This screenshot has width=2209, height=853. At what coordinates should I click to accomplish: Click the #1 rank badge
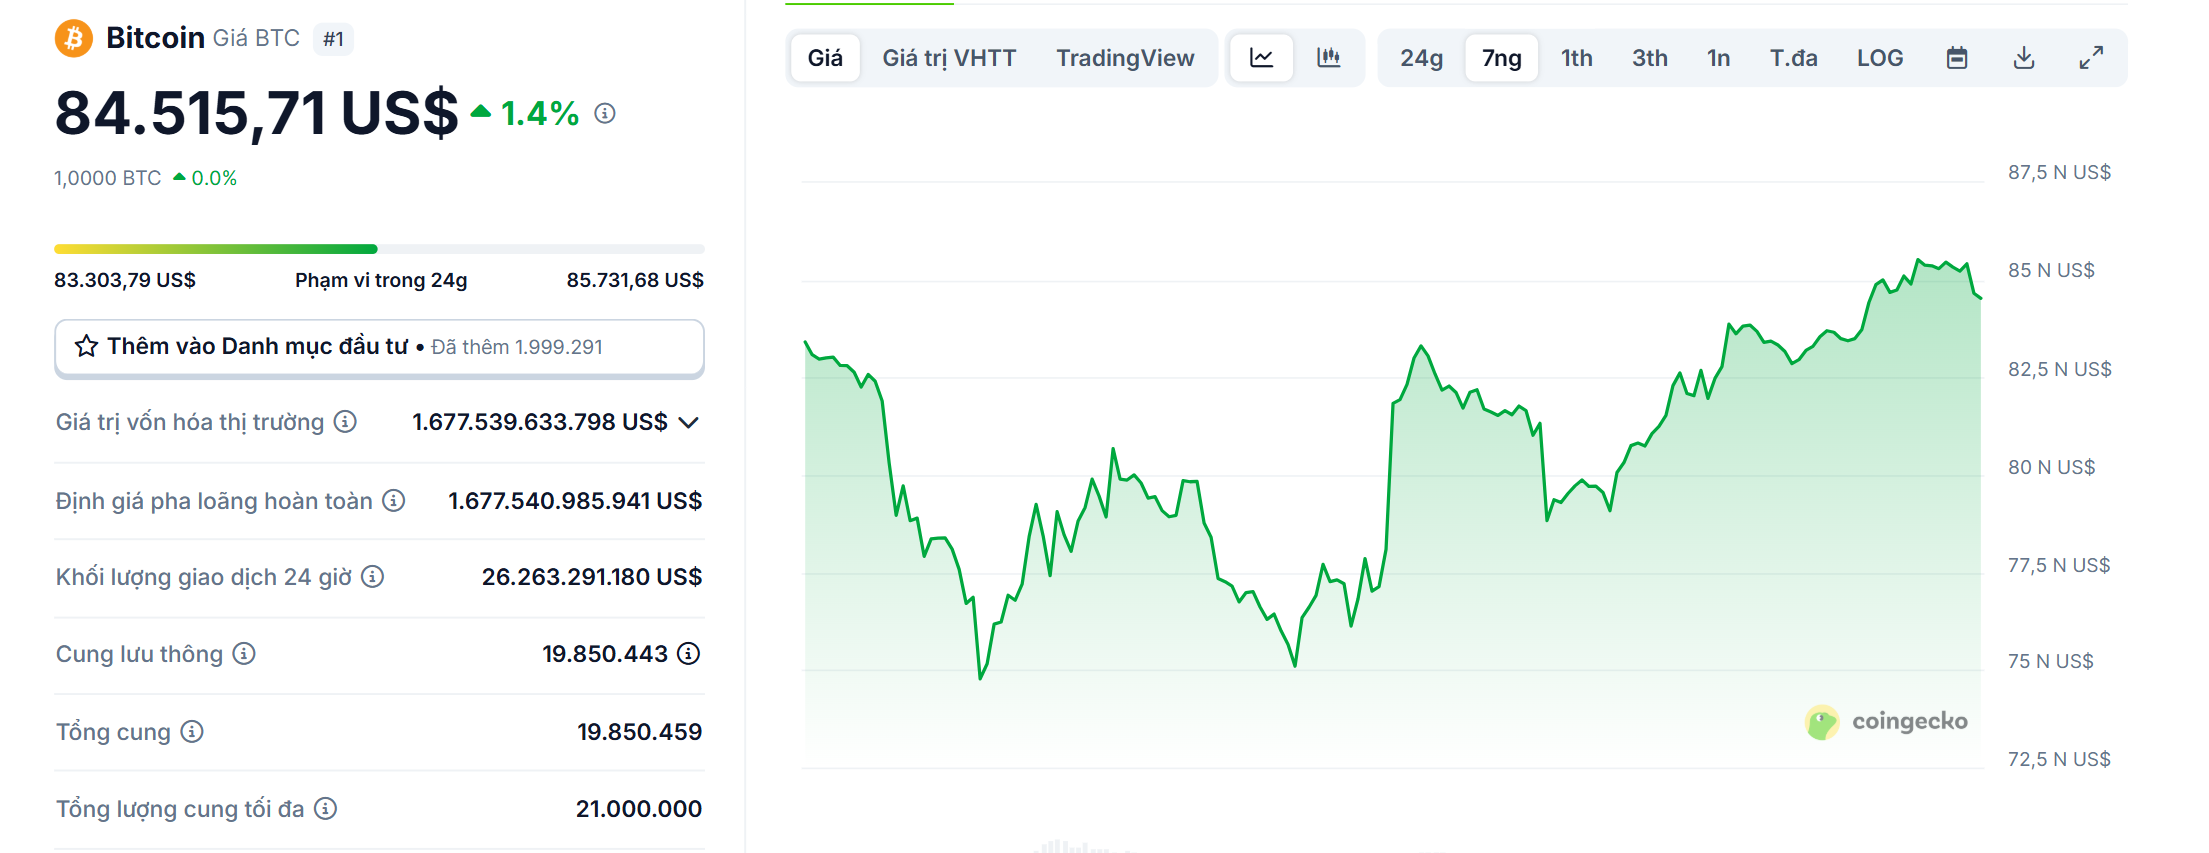(x=333, y=39)
